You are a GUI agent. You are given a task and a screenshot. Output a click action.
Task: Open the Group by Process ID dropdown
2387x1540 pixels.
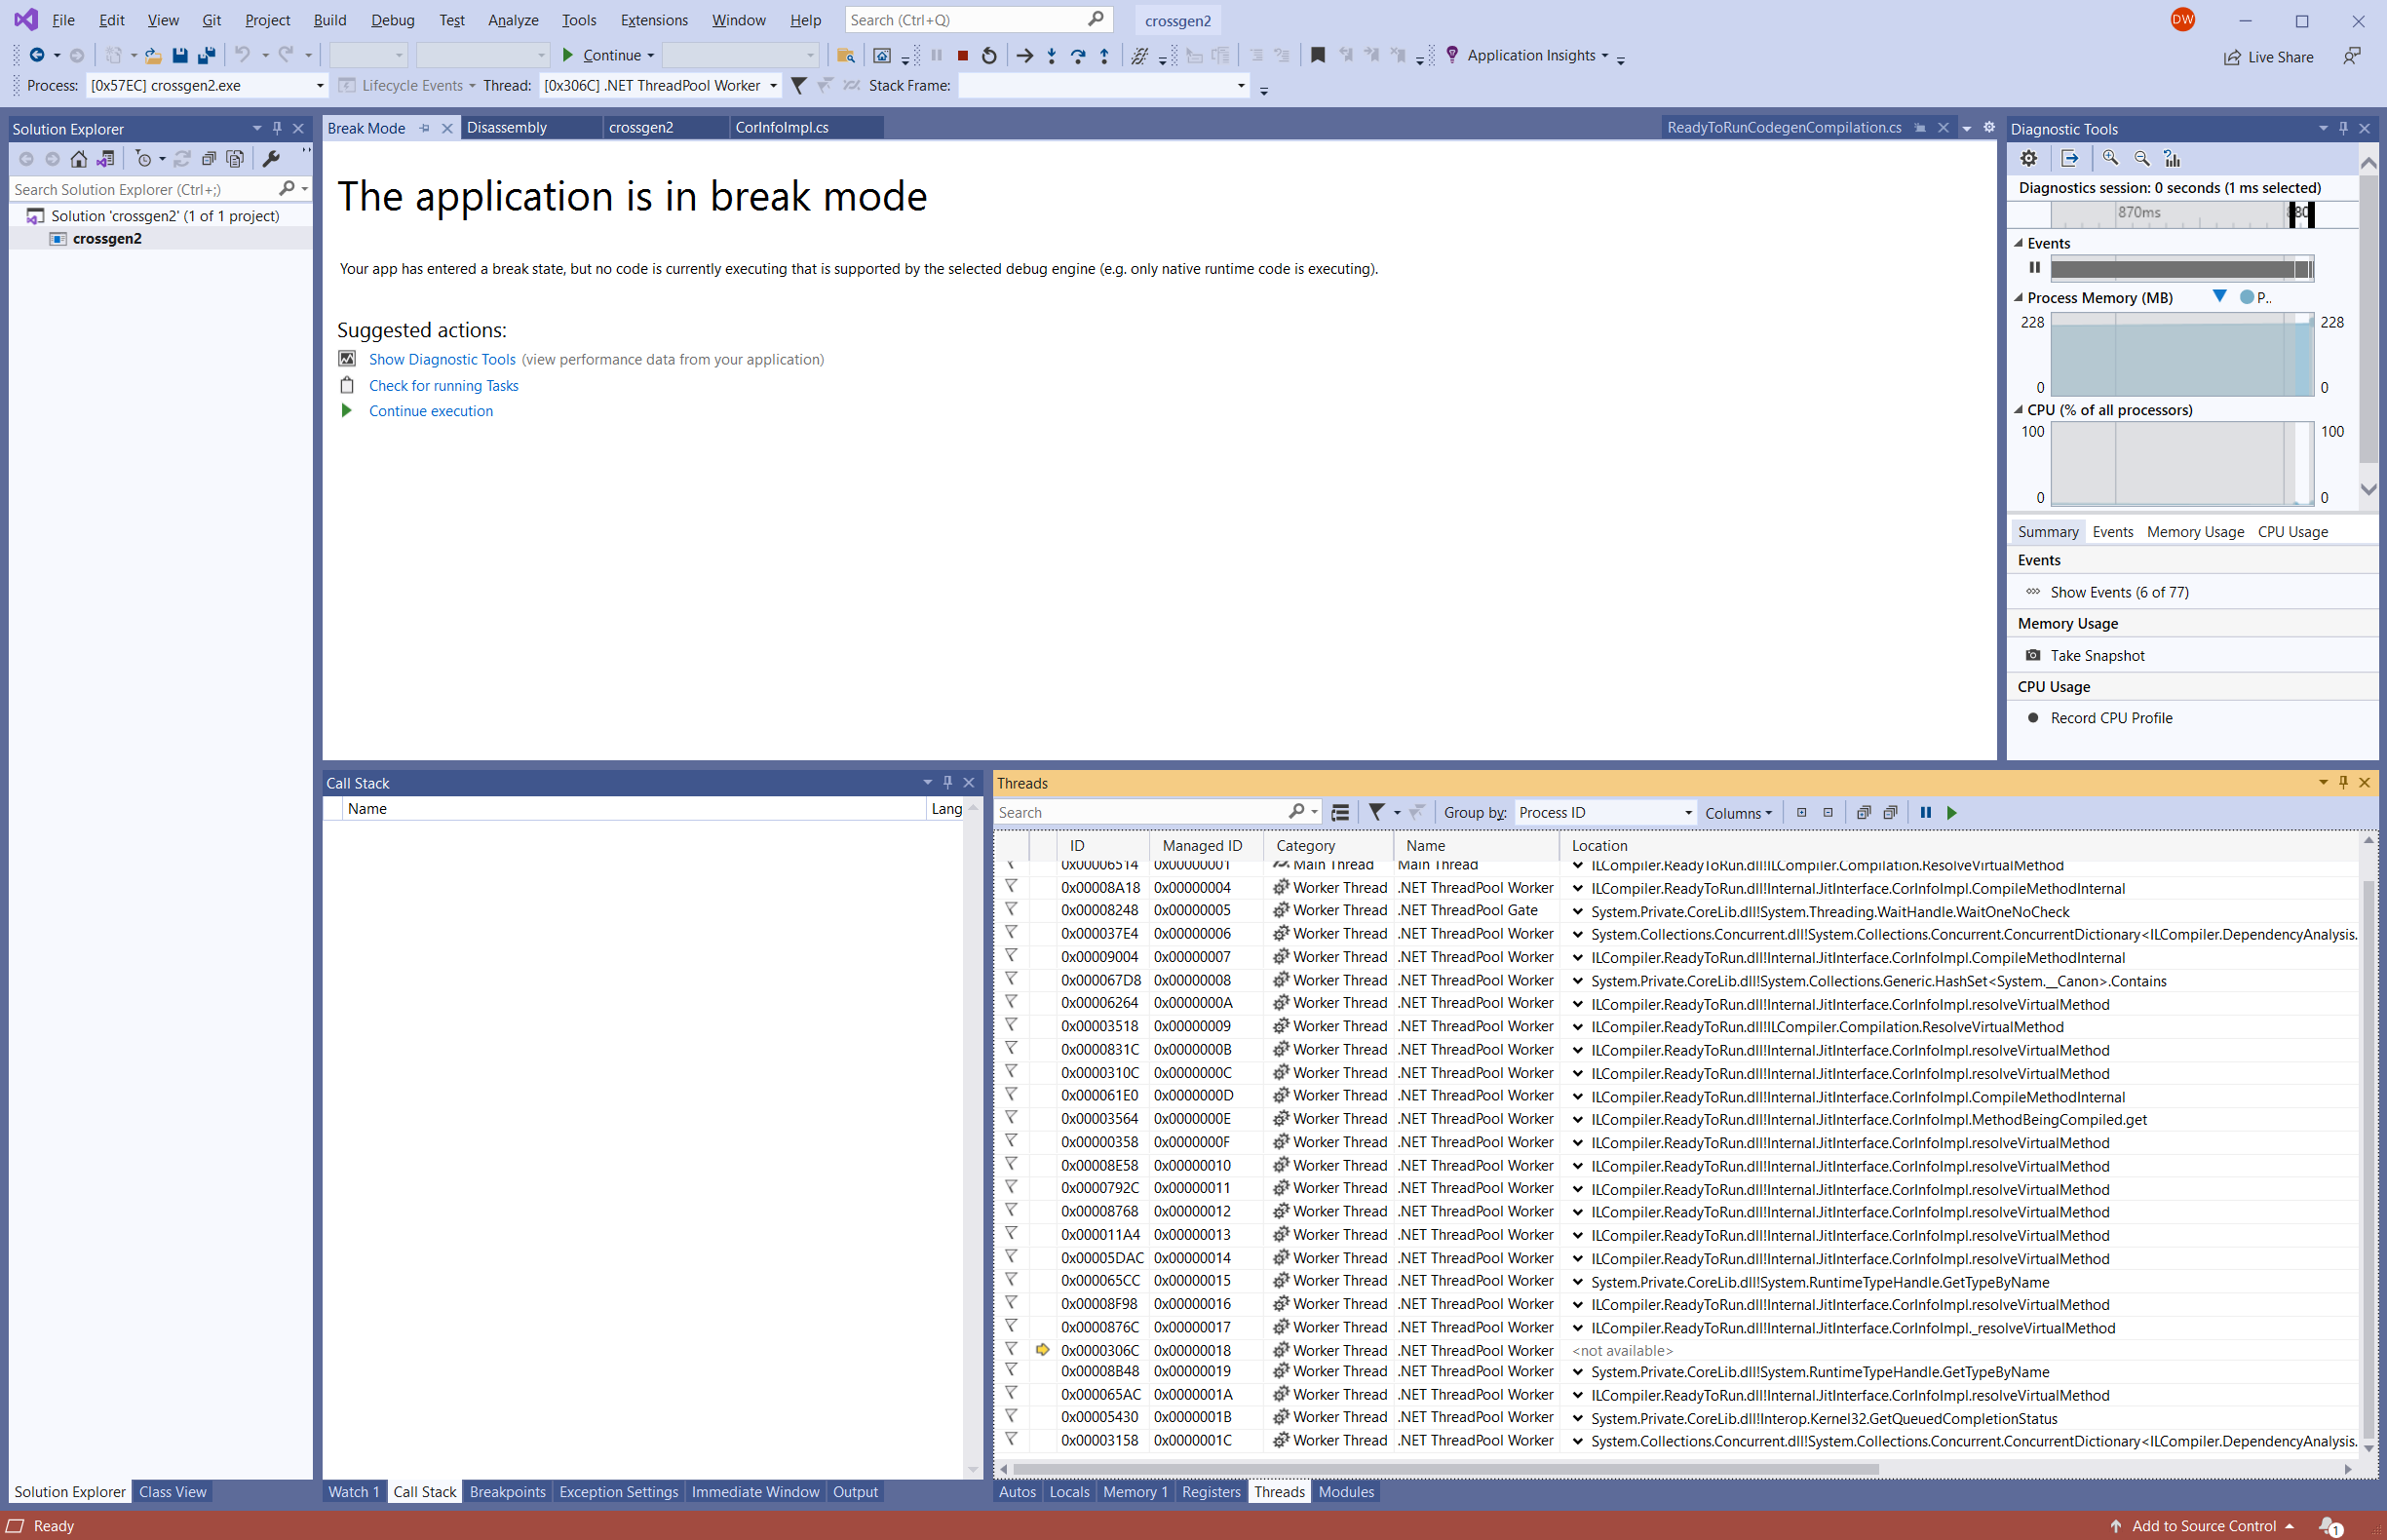1606,813
